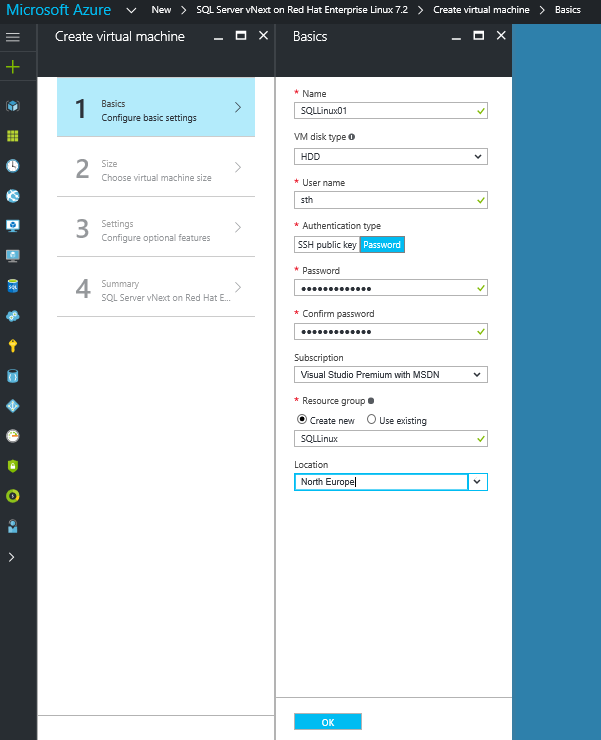Minimize the Create virtual machine blade
Image resolution: width=601 pixels, height=740 pixels.
(218, 38)
